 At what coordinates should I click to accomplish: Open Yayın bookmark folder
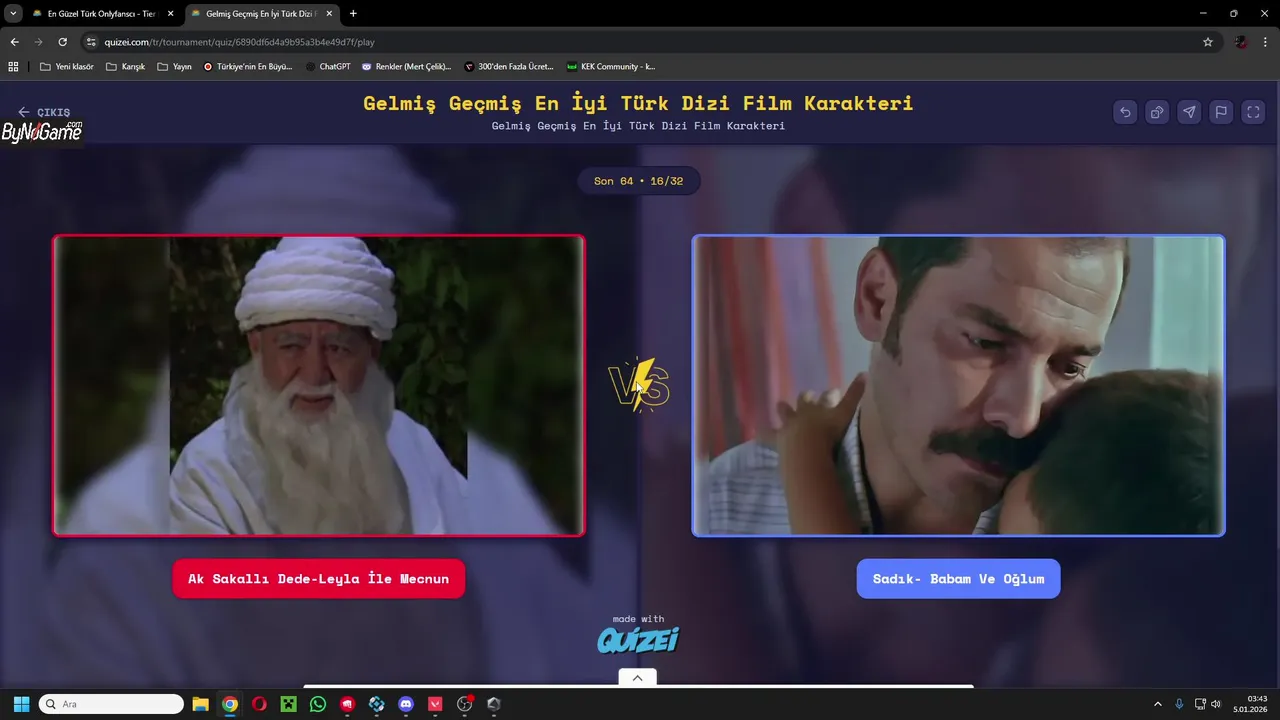click(174, 67)
